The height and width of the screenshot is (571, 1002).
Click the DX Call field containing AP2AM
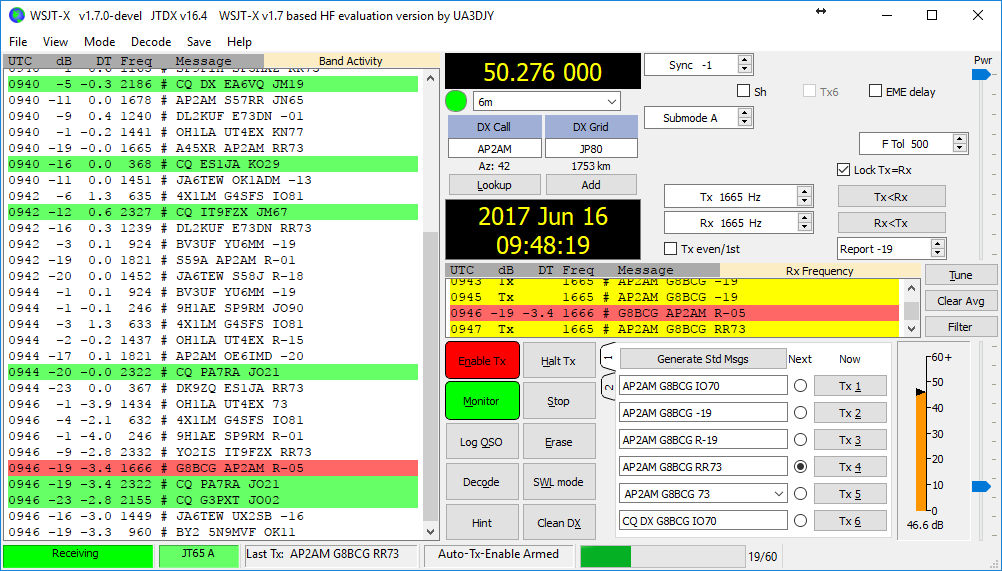coord(495,148)
